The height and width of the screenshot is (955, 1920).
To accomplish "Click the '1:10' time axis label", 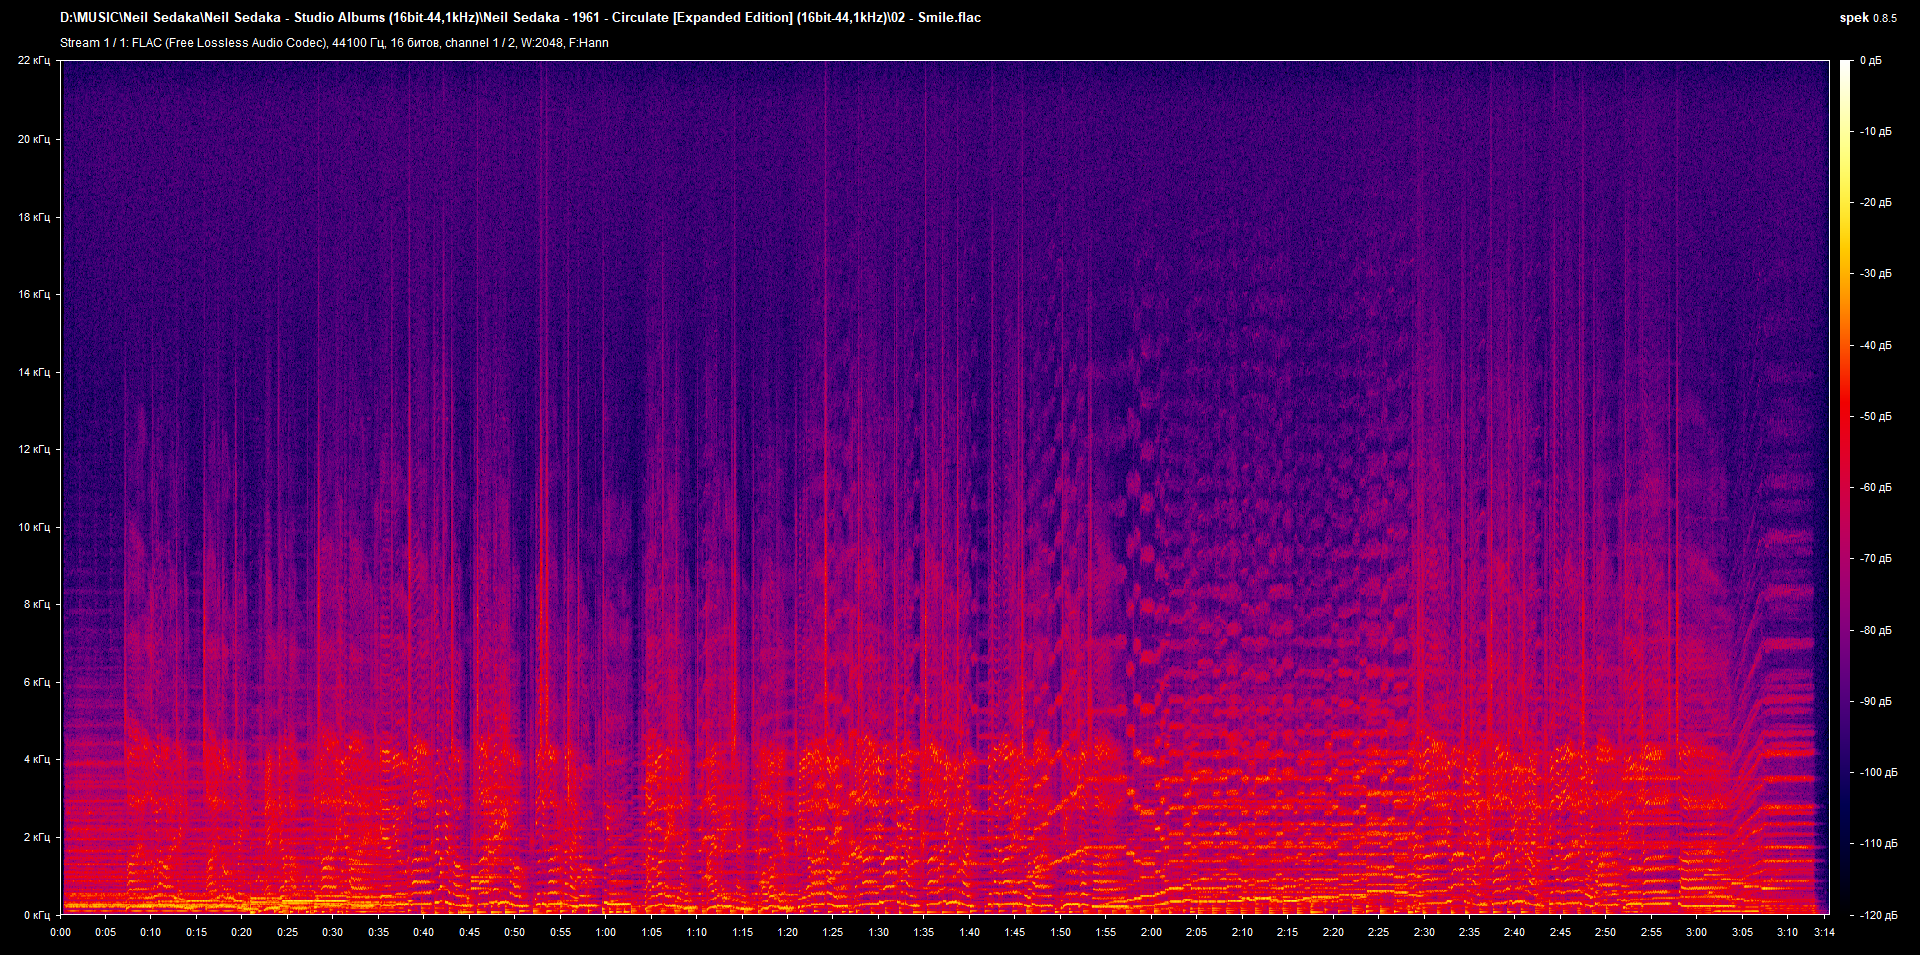I will [x=697, y=932].
